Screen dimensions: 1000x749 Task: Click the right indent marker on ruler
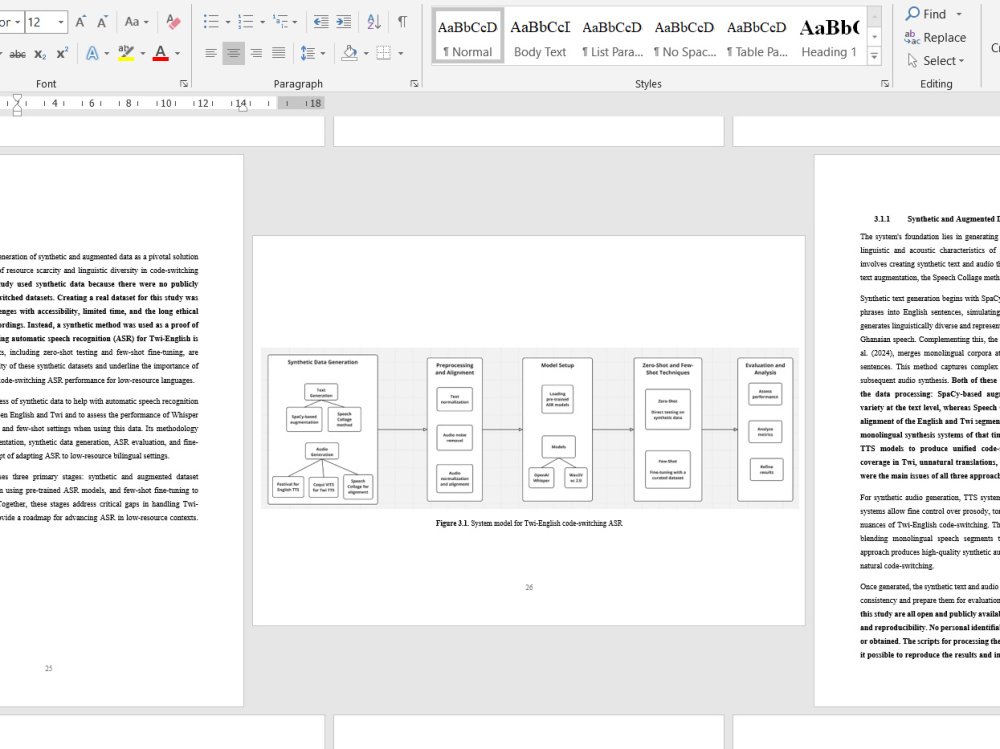click(242, 108)
